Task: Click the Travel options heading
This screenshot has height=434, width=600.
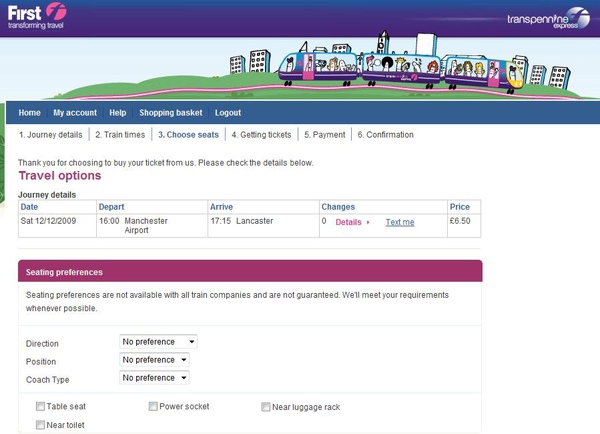Action: 60,176
